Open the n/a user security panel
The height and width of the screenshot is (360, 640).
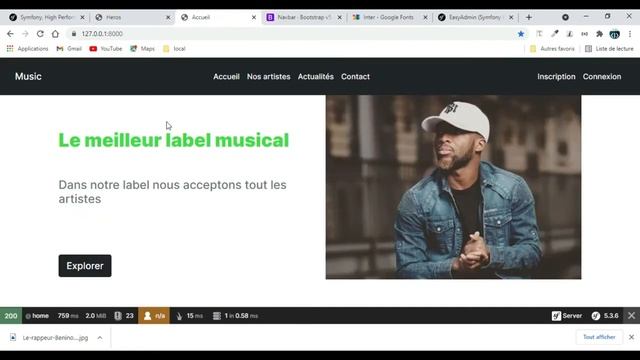(x=154, y=316)
